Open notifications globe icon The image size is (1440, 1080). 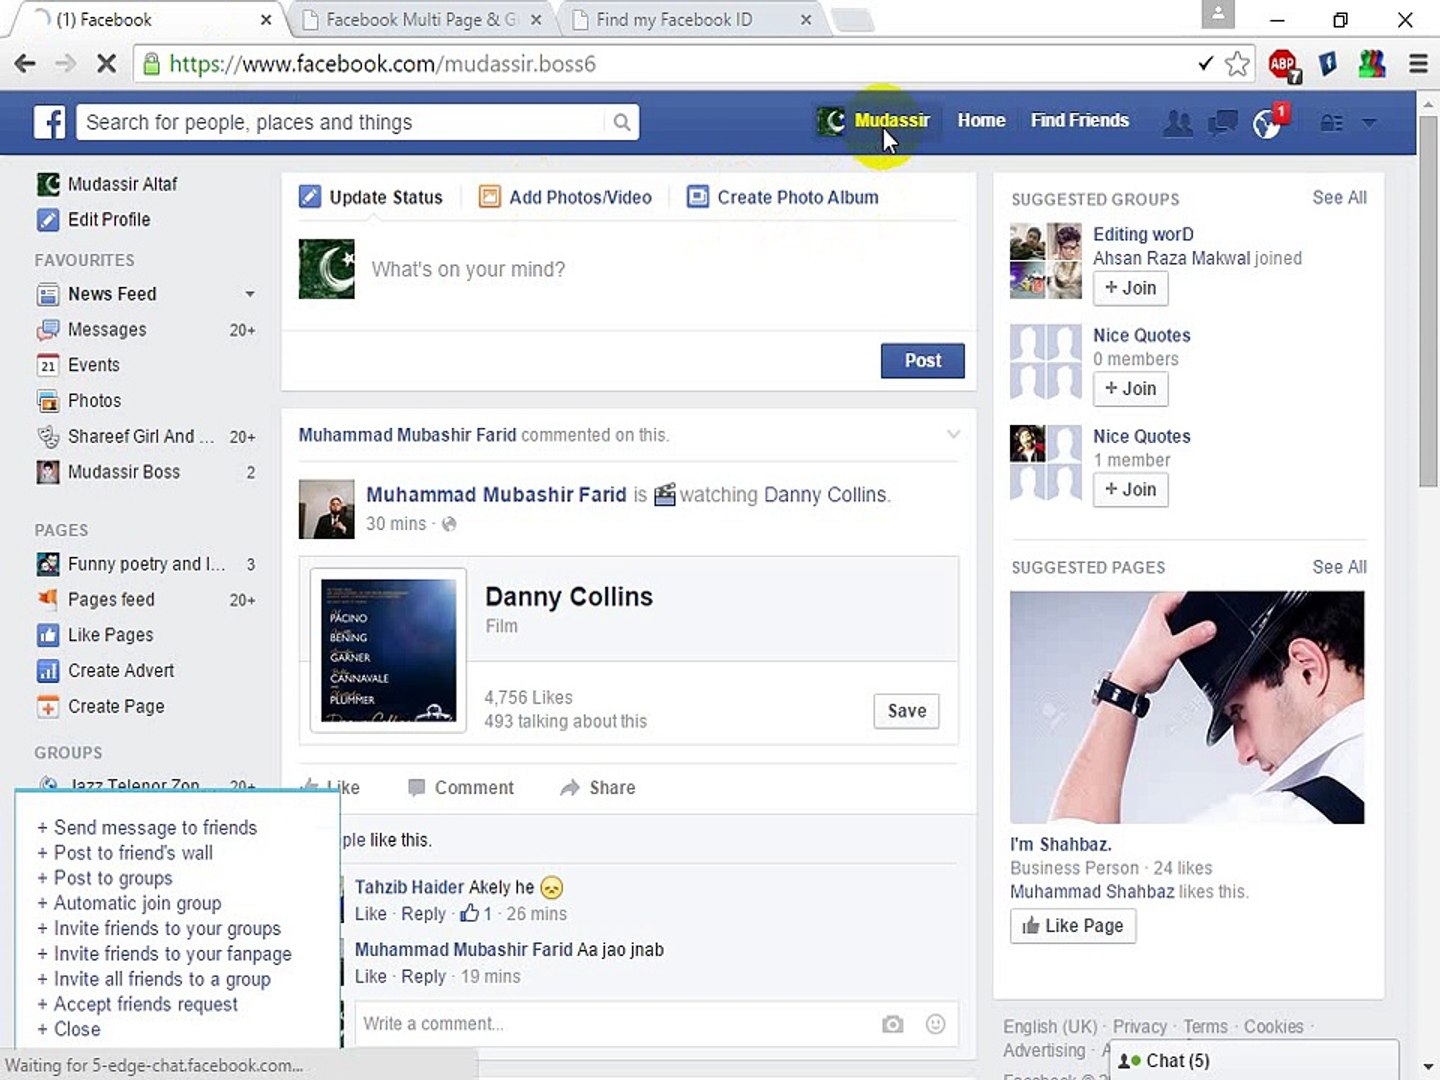[1267, 123]
